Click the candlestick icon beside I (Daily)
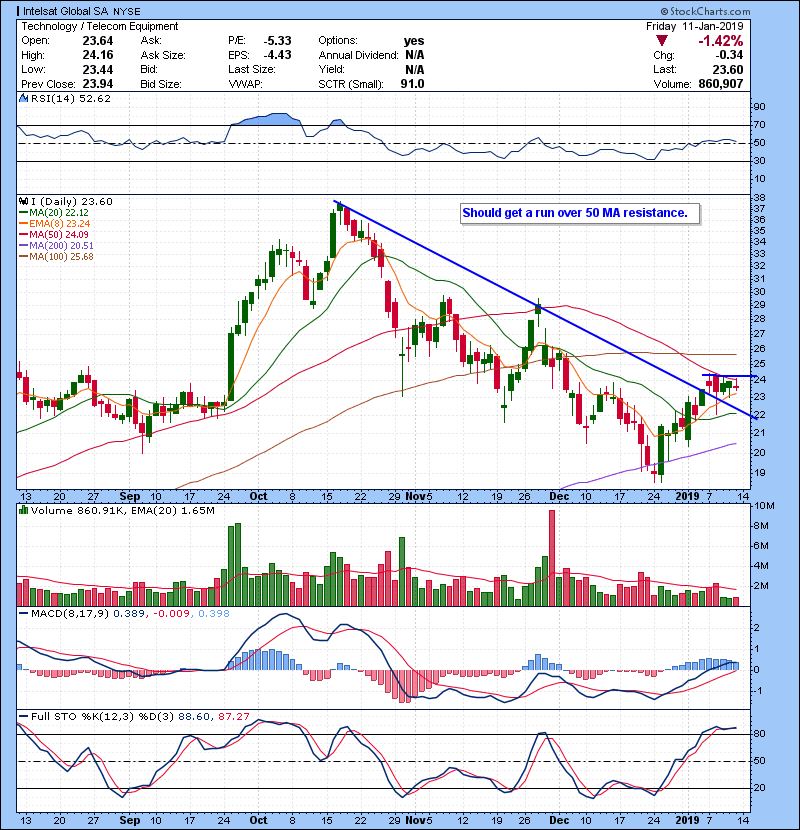Viewport: 800px width, 830px height. 23,202
